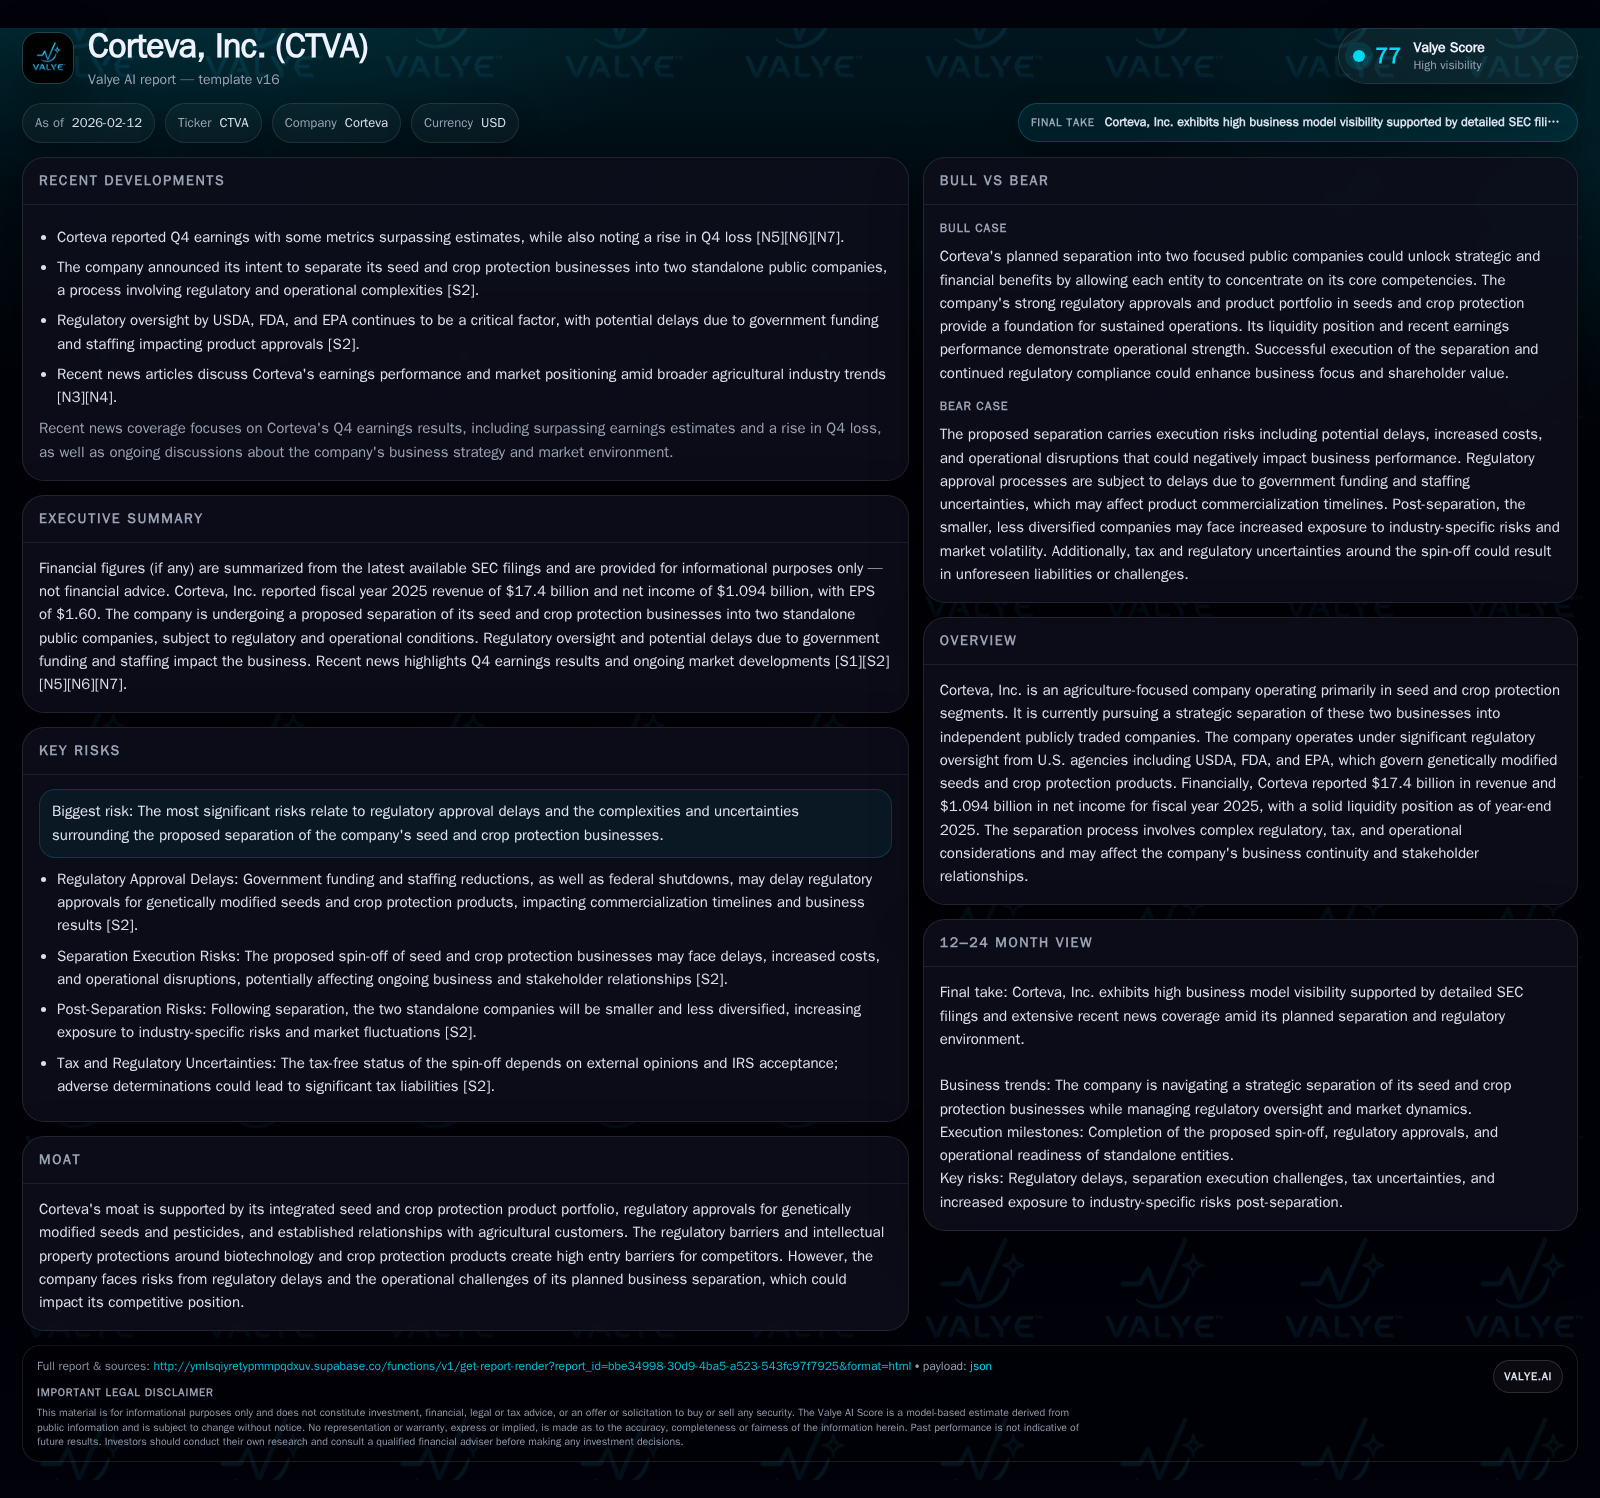1600x1498 pixels.
Task: Select the Company Corteva chip
Action: coord(336,123)
